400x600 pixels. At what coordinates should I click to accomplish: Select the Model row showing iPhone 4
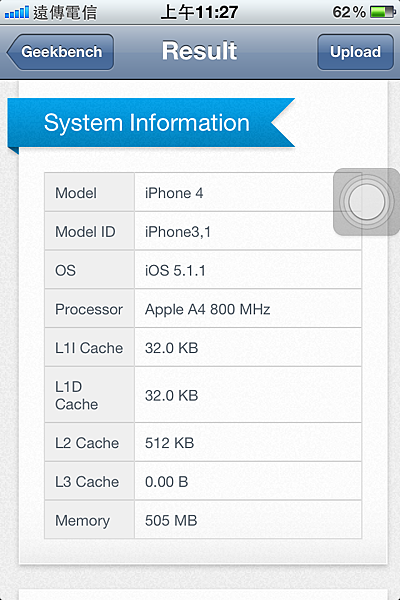point(203,192)
